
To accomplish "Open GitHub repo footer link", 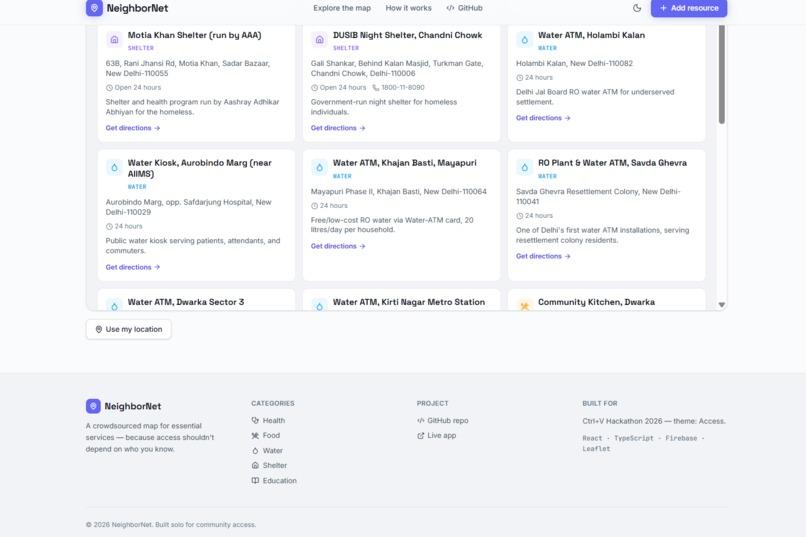I will (x=443, y=420).
